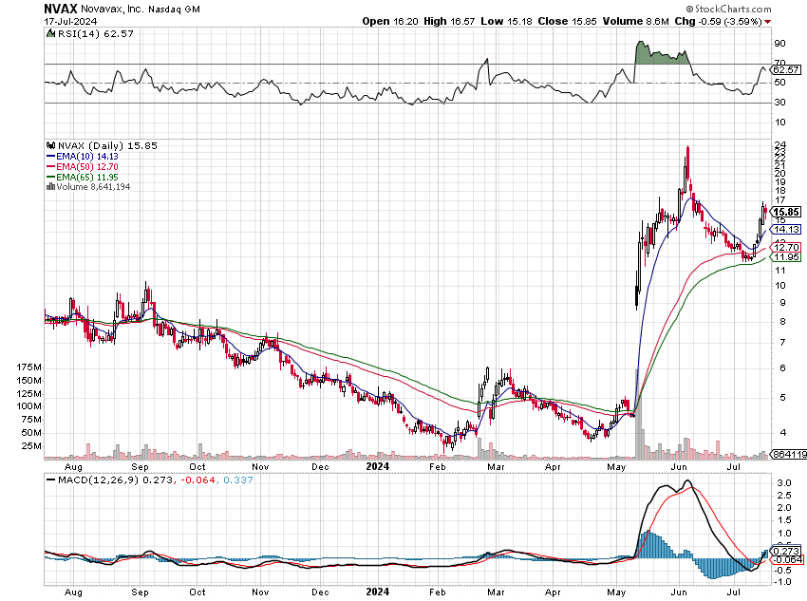The width and height of the screenshot is (807, 601).
Task: Click the Jul label under price chart
Action: coord(733,467)
